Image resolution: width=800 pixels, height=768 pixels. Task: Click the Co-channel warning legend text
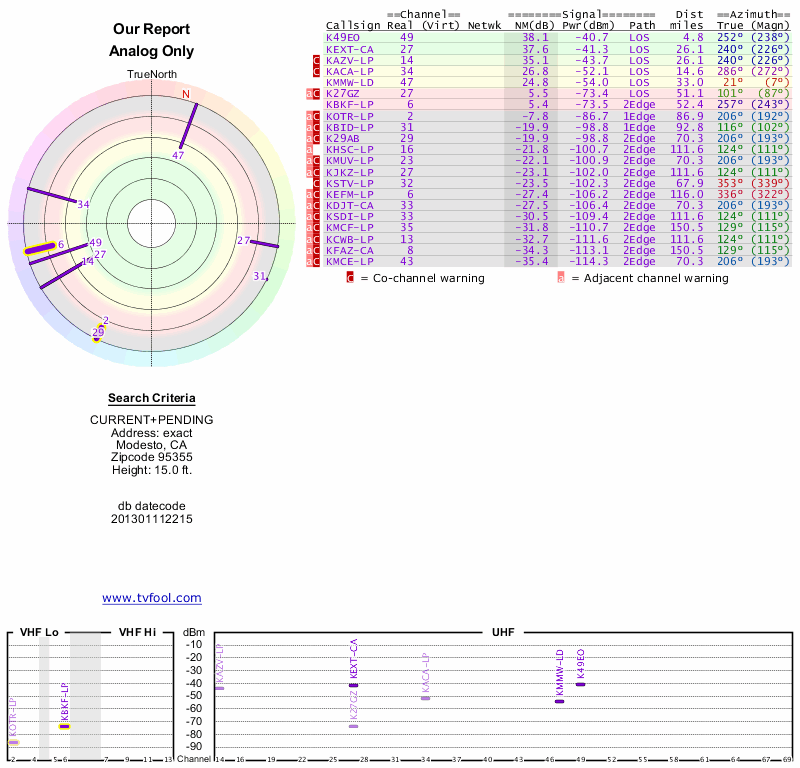point(429,278)
